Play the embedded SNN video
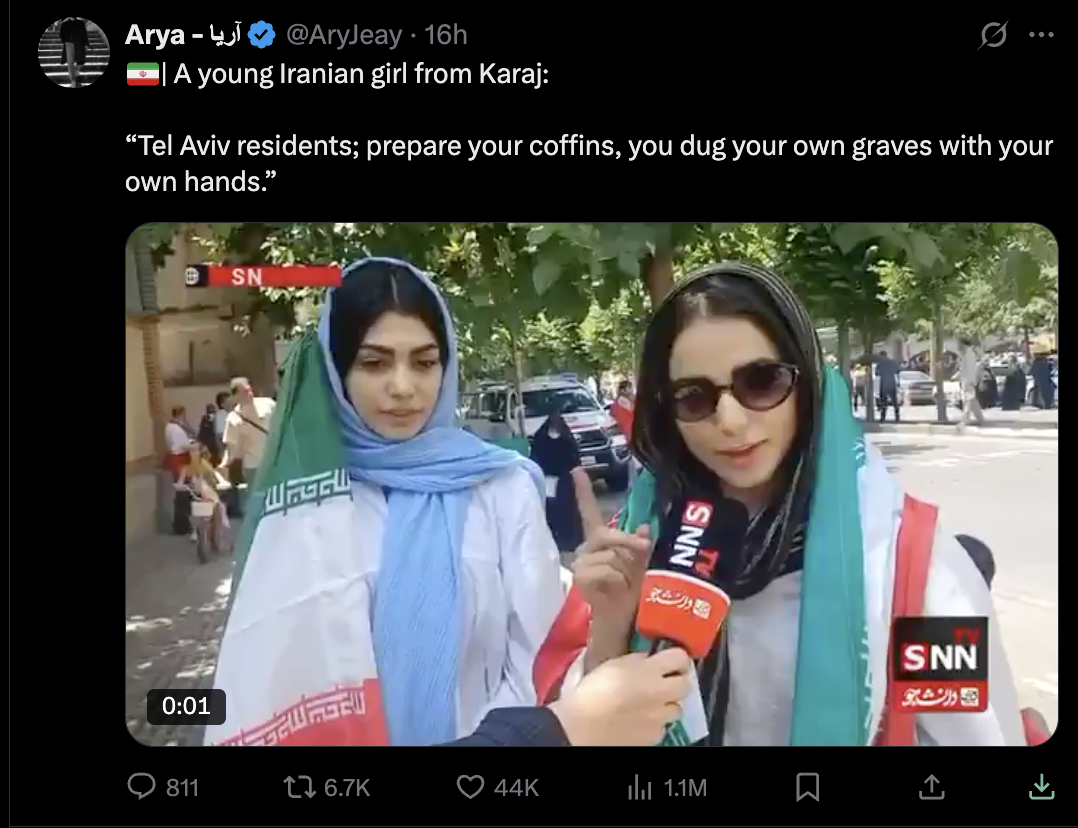 coord(591,484)
